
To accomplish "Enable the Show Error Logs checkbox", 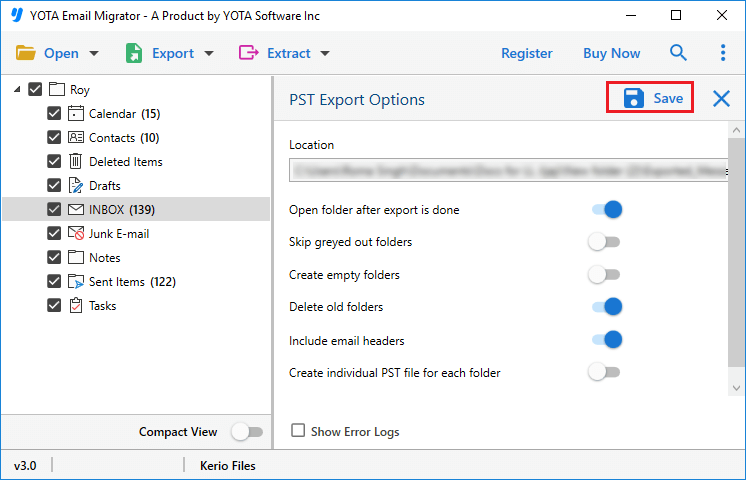I will click(298, 431).
